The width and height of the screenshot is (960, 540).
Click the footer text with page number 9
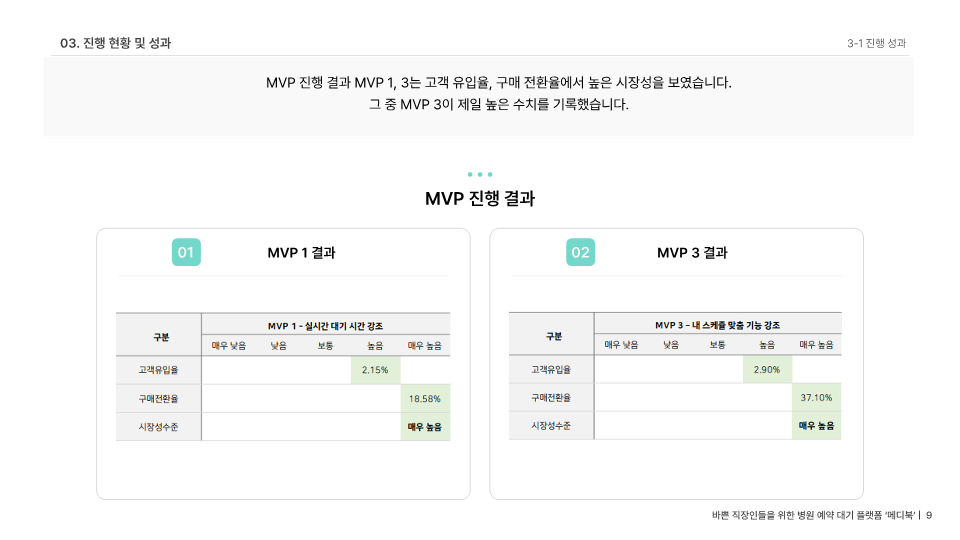pos(822,516)
